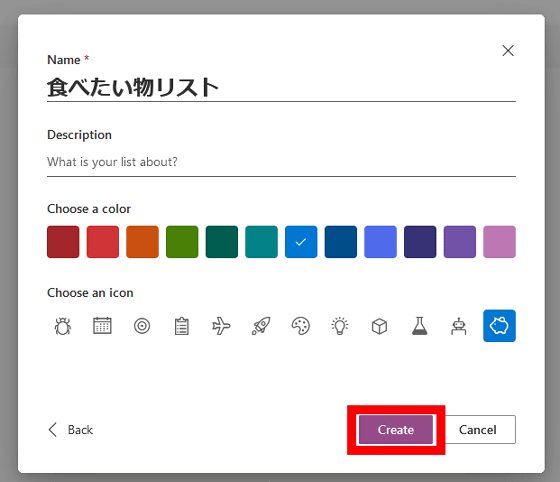The height and width of the screenshot is (482, 560).
Task: Choose the airplane icon
Action: click(x=221, y=326)
